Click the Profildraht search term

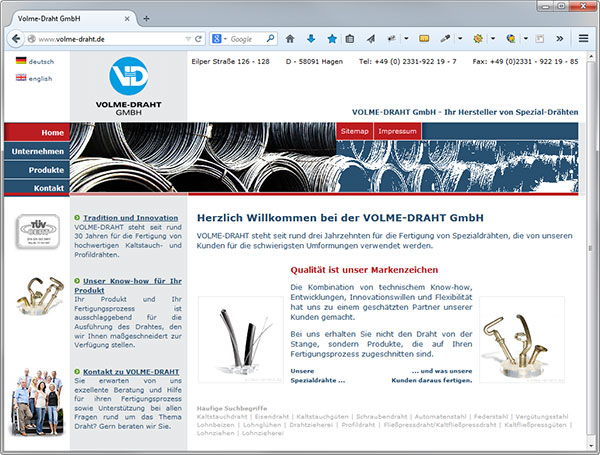(358, 425)
